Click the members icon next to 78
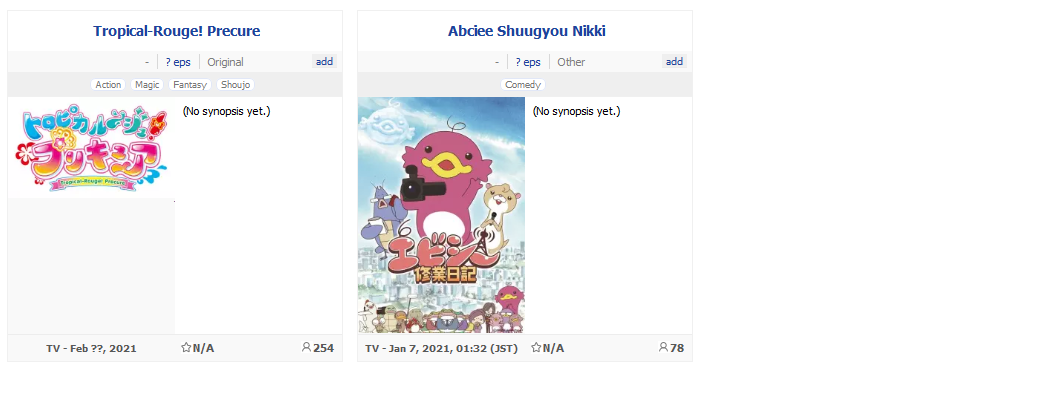This screenshot has width=1049, height=396. (663, 348)
